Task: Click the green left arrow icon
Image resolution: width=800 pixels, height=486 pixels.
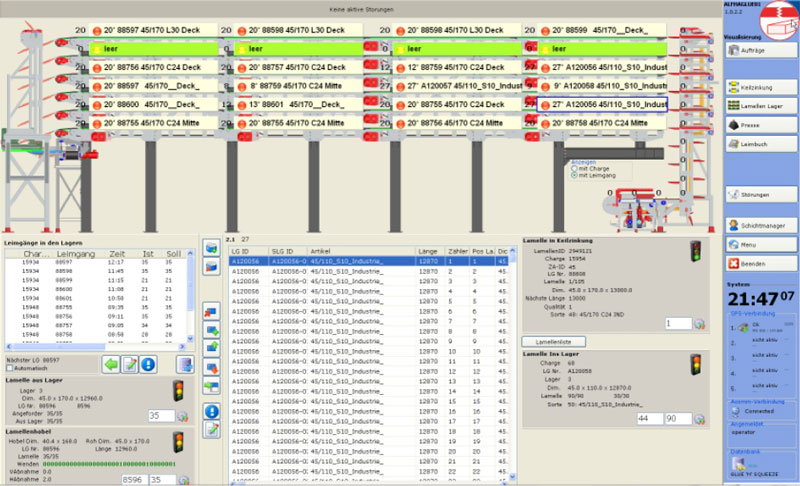Action: pyautogui.click(x=112, y=363)
